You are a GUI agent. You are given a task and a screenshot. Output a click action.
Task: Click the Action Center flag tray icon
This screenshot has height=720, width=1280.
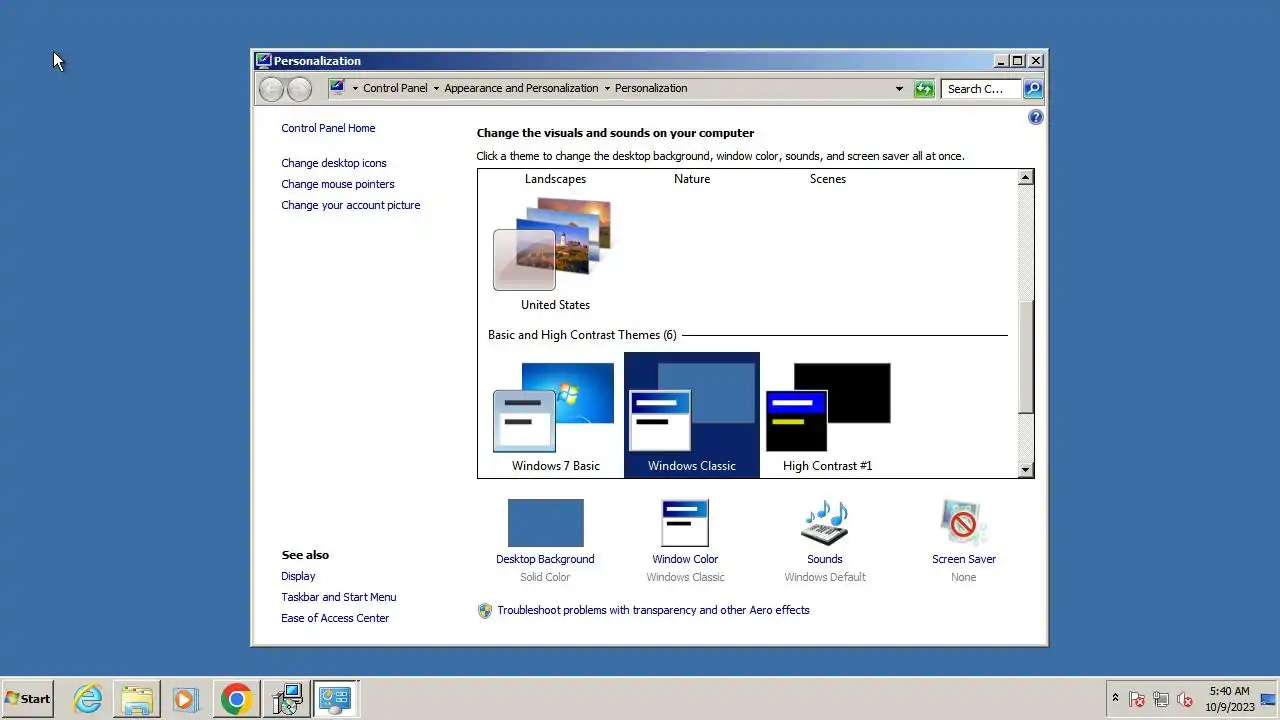(1137, 699)
